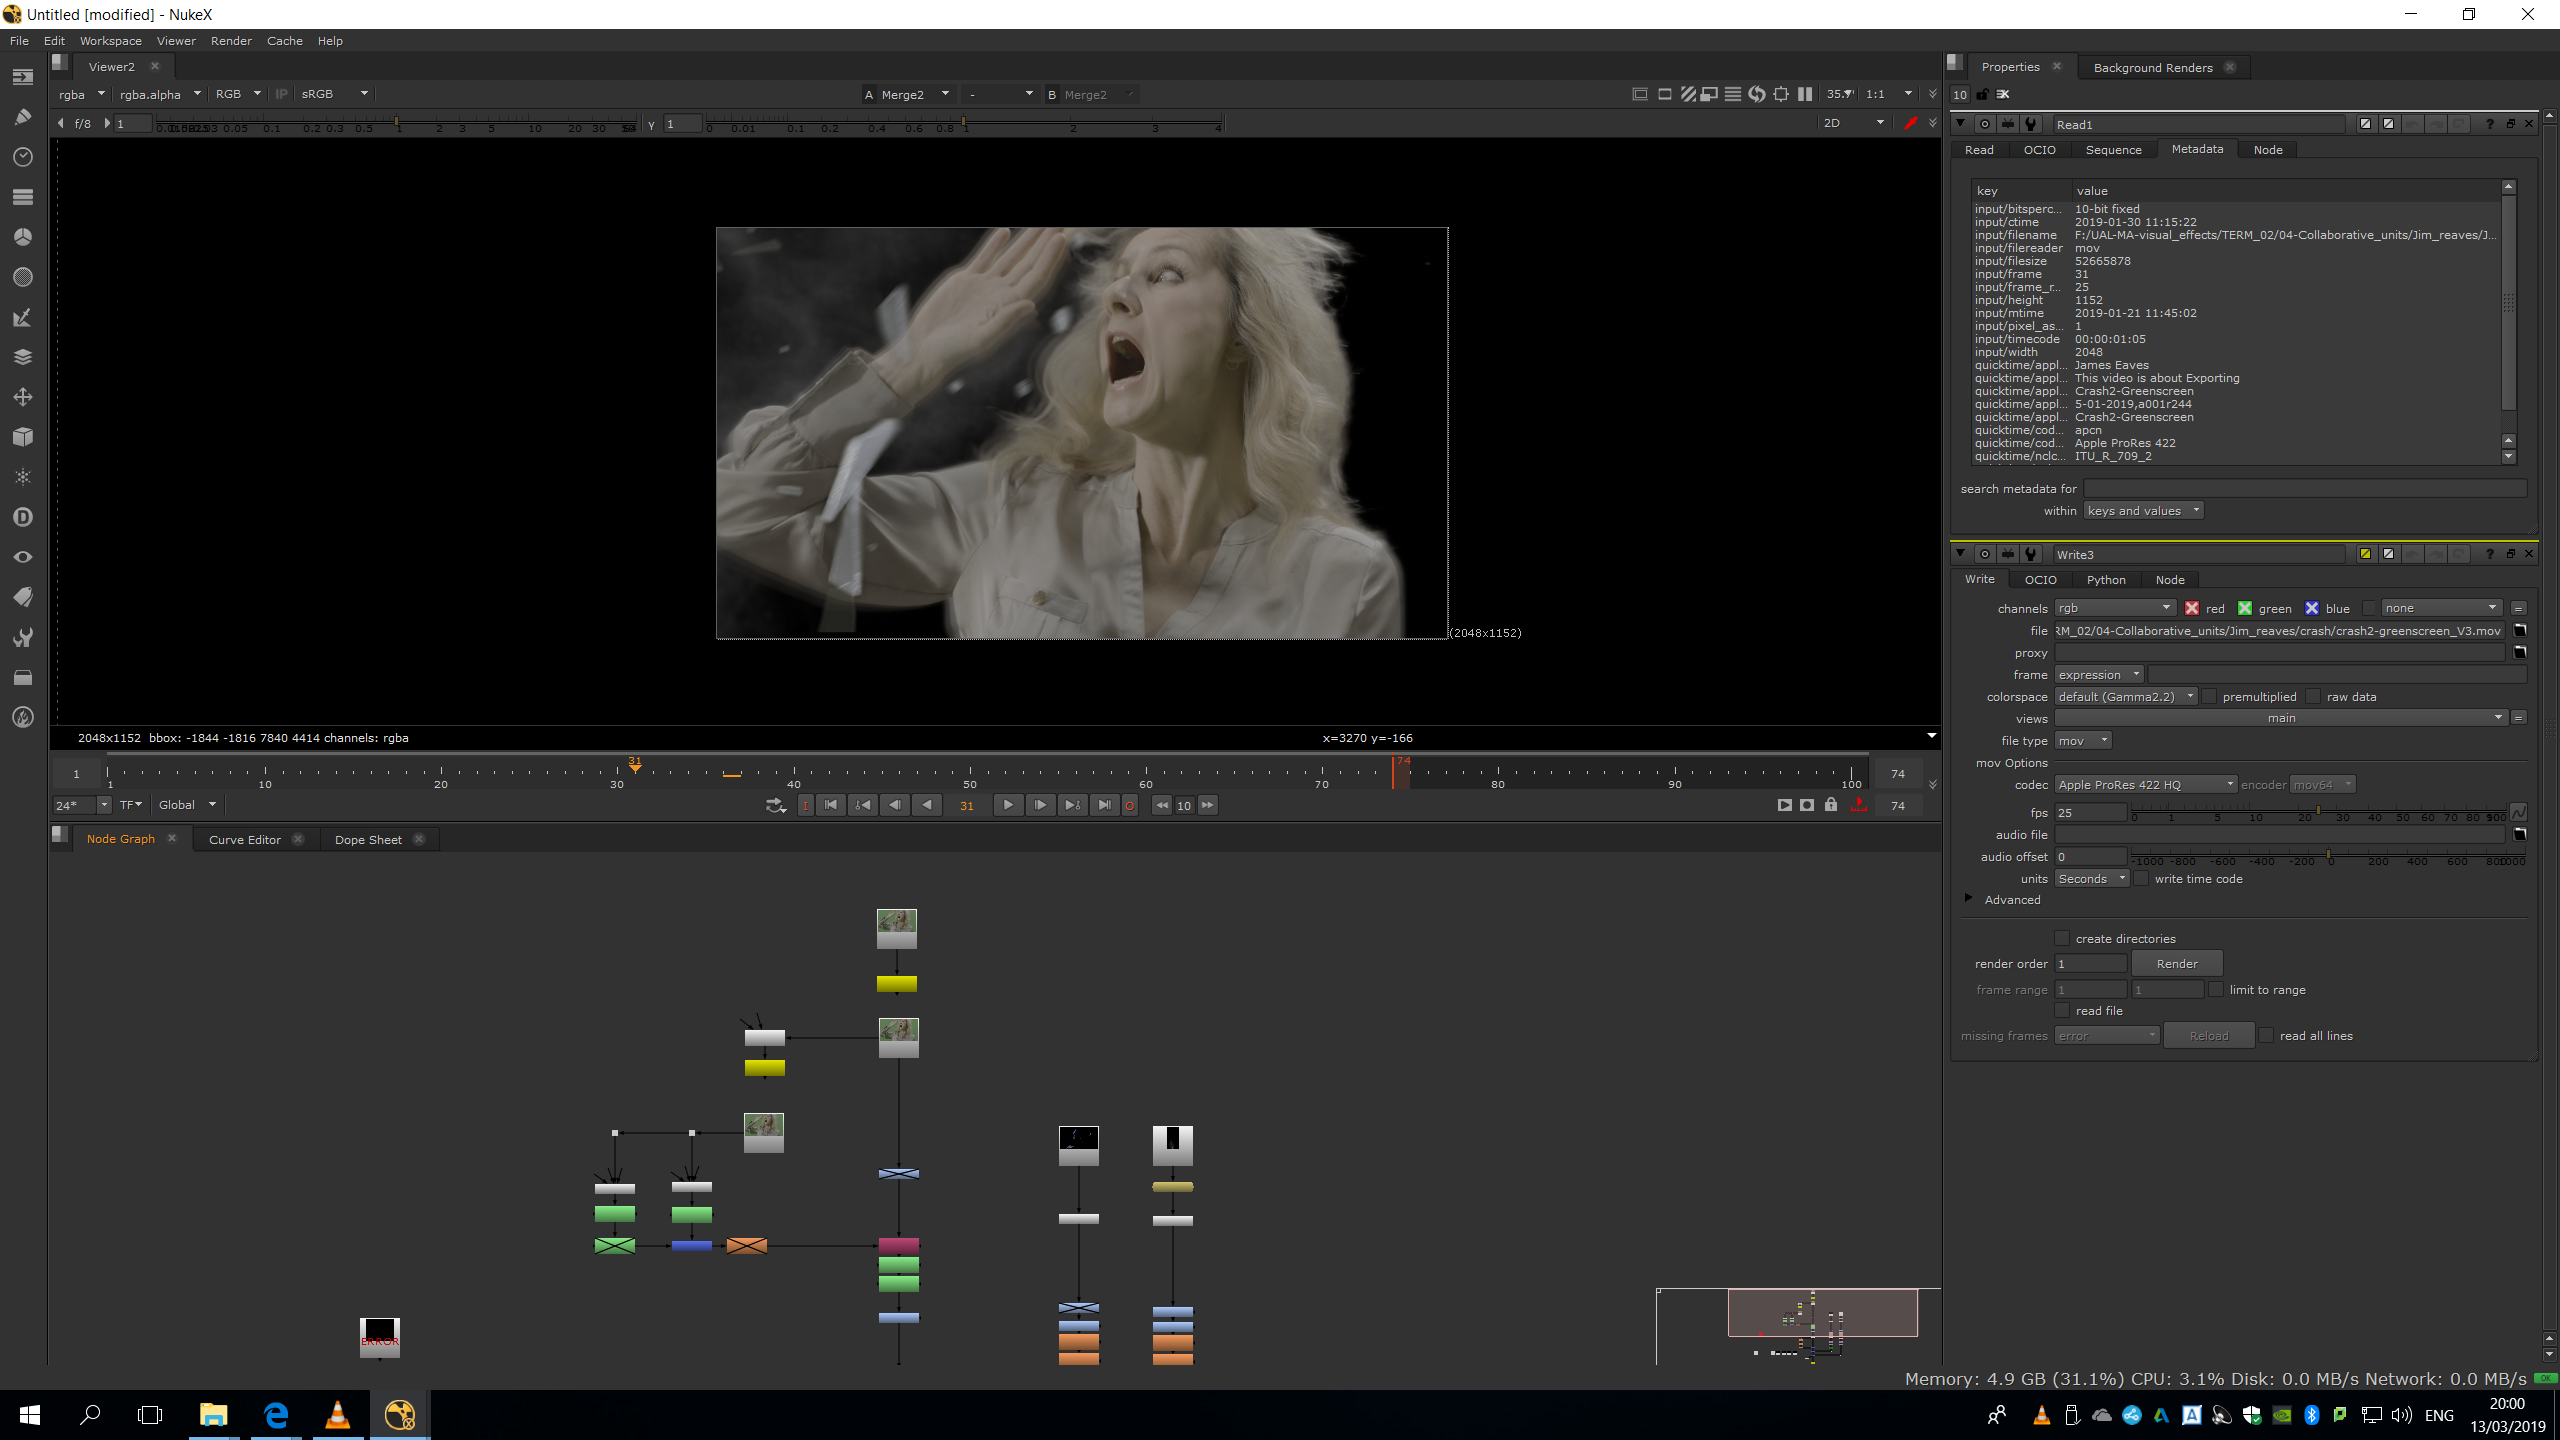Open the Deep nodes menu (D icon)
Image resolution: width=2560 pixels, height=1440 pixels.
point(22,517)
